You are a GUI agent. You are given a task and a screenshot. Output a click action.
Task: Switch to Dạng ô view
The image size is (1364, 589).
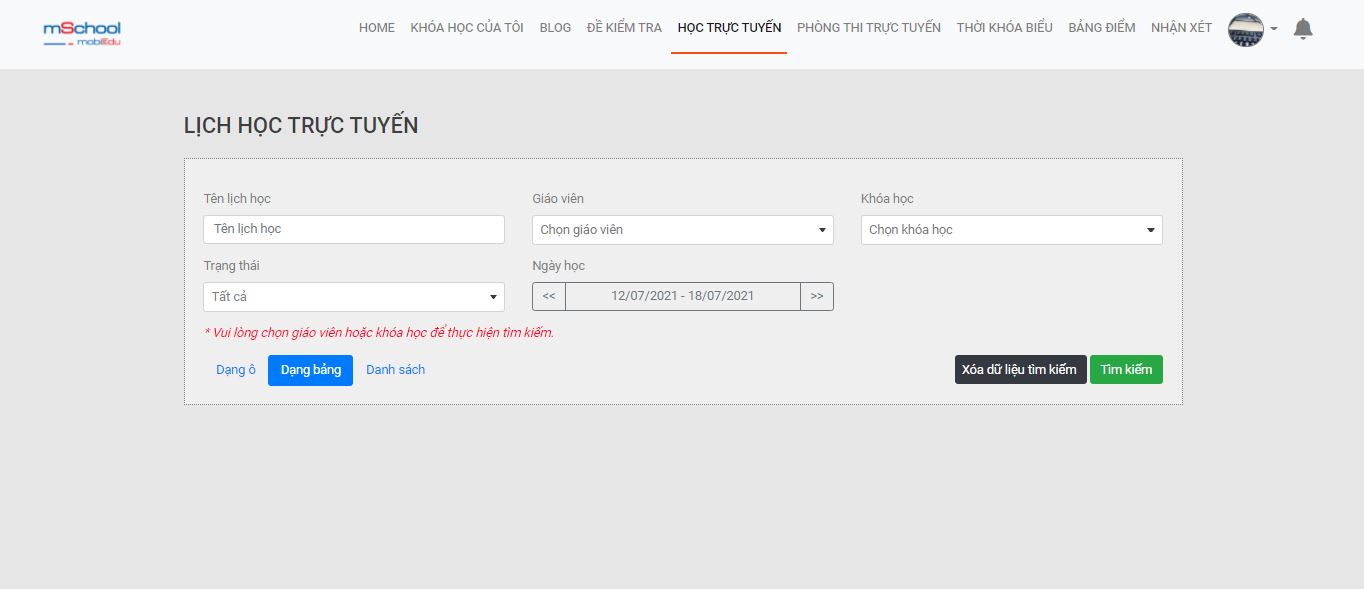click(x=236, y=370)
